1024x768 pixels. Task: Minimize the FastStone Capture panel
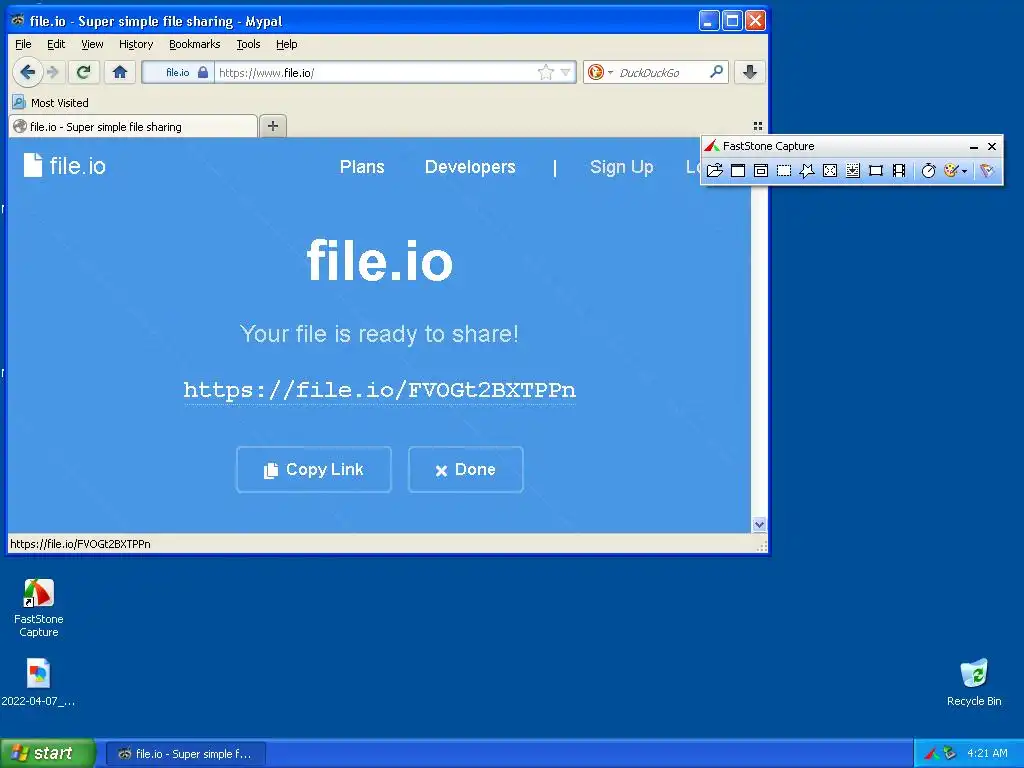(974, 146)
